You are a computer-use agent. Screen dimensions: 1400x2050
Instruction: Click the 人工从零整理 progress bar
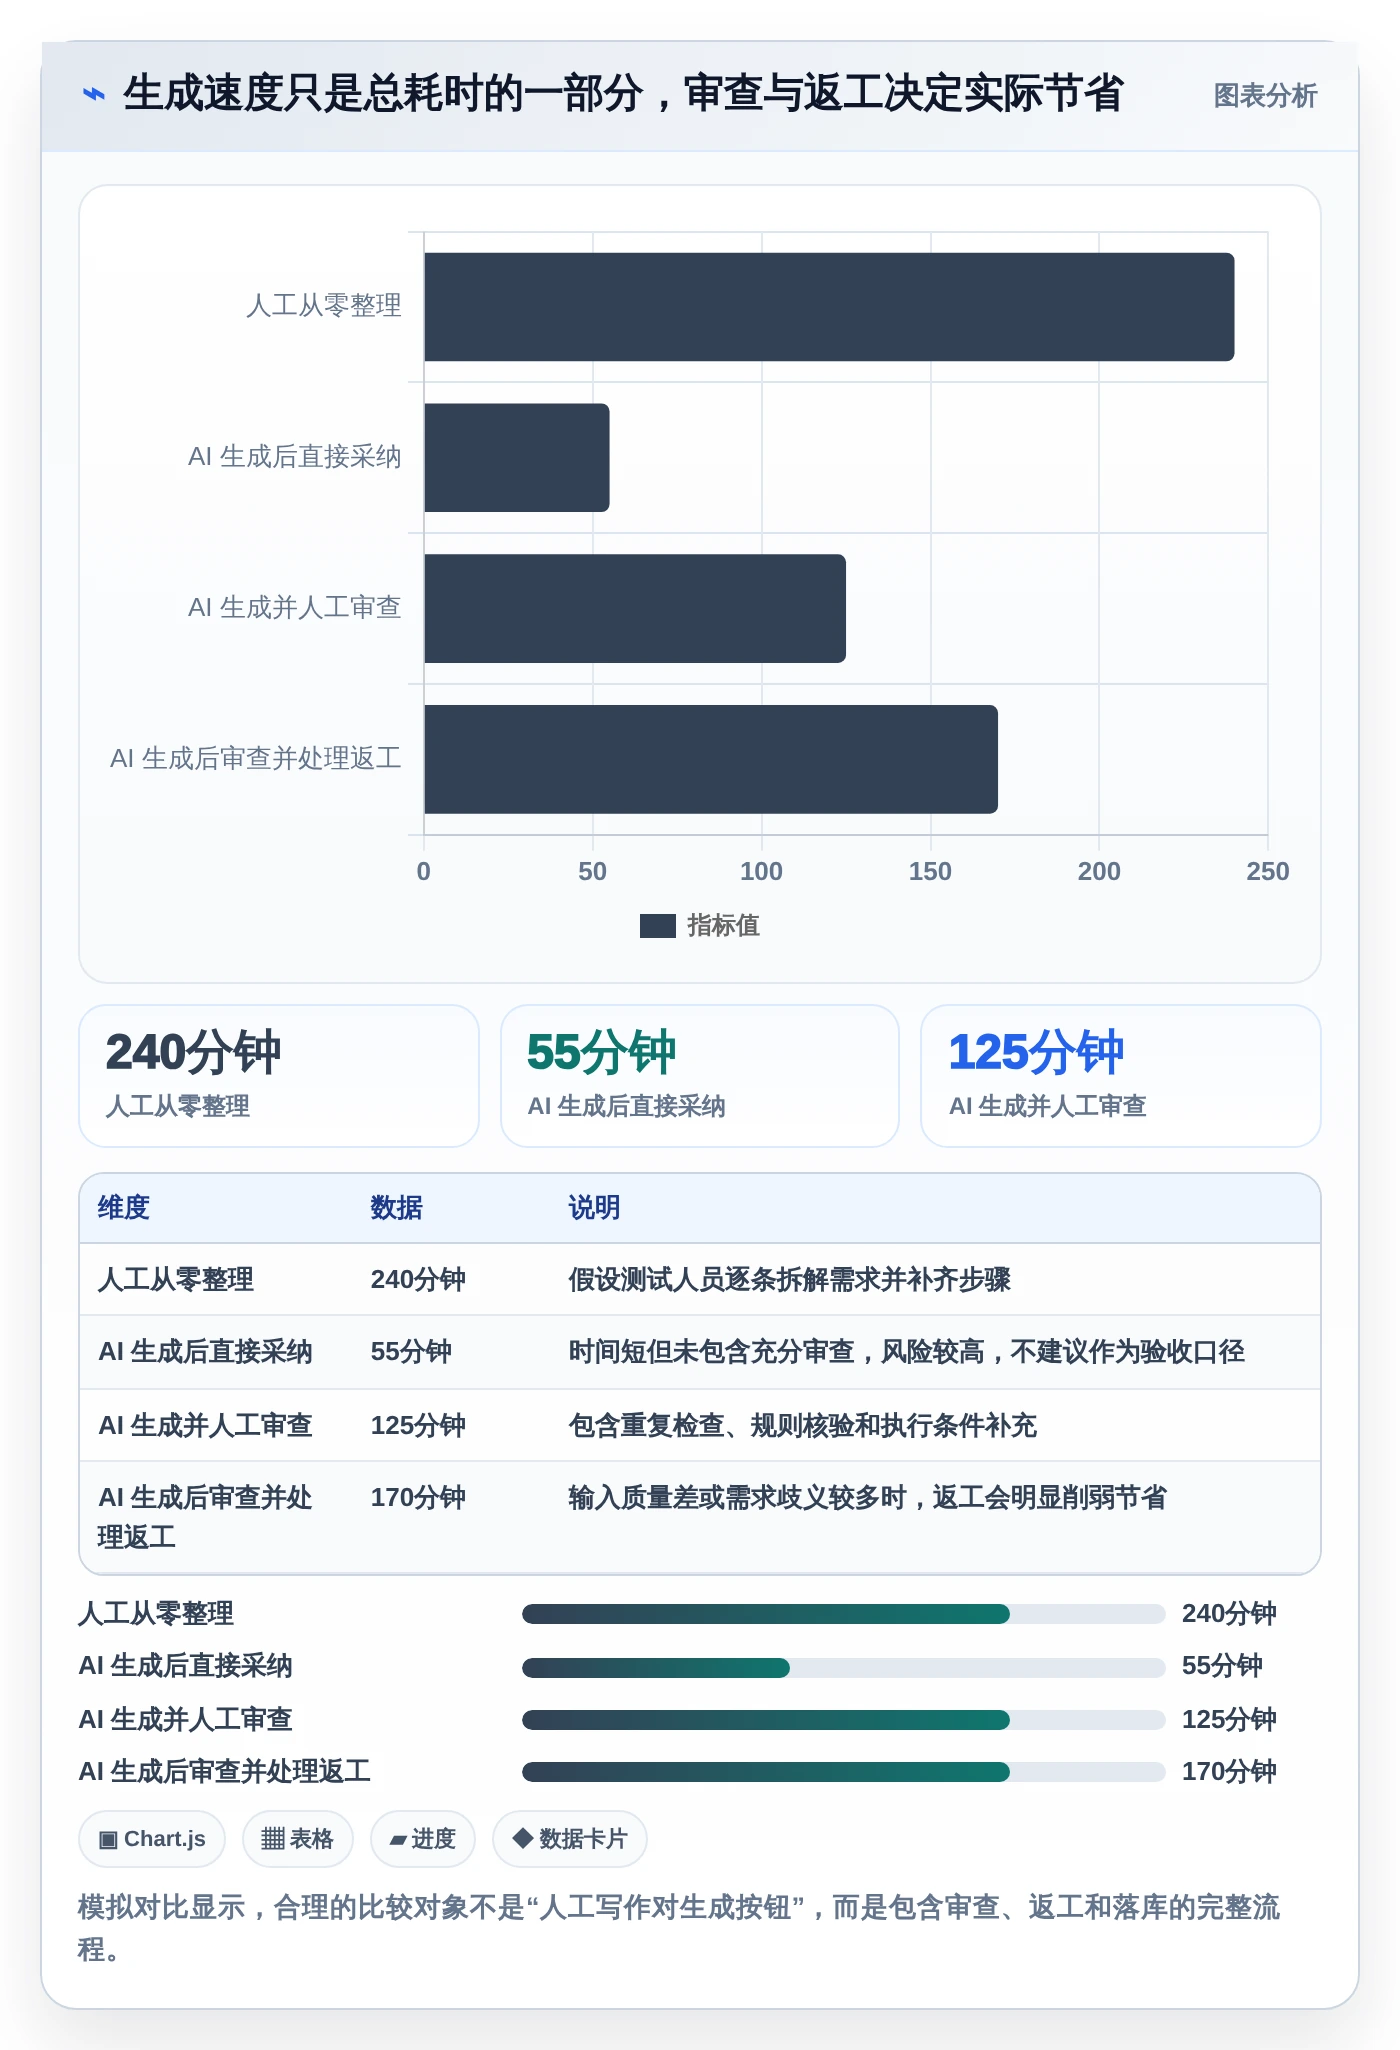(844, 1614)
